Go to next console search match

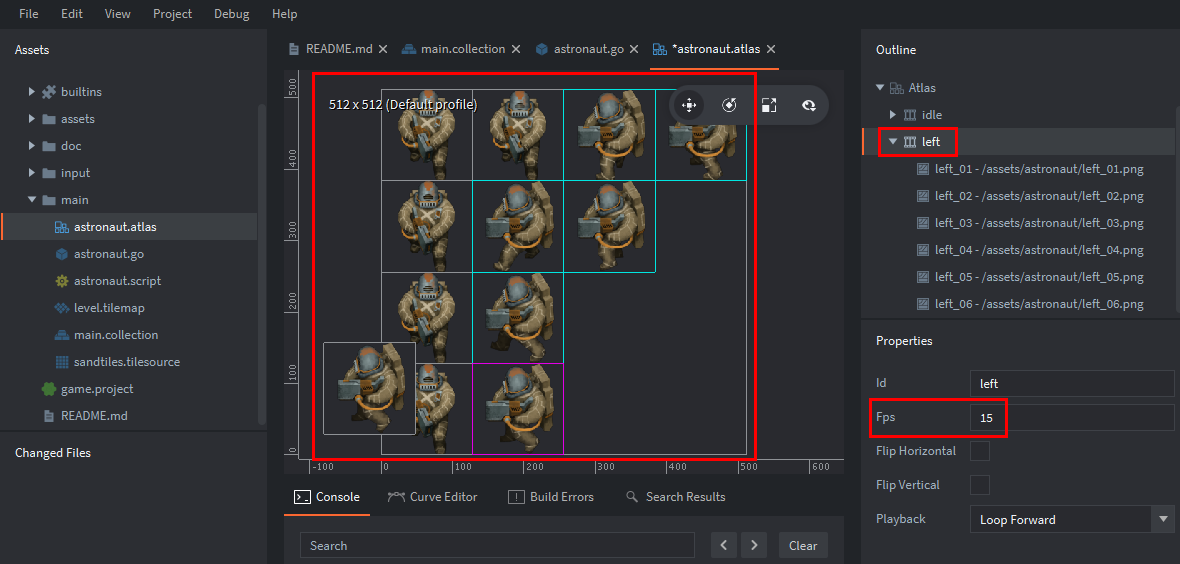(x=753, y=546)
